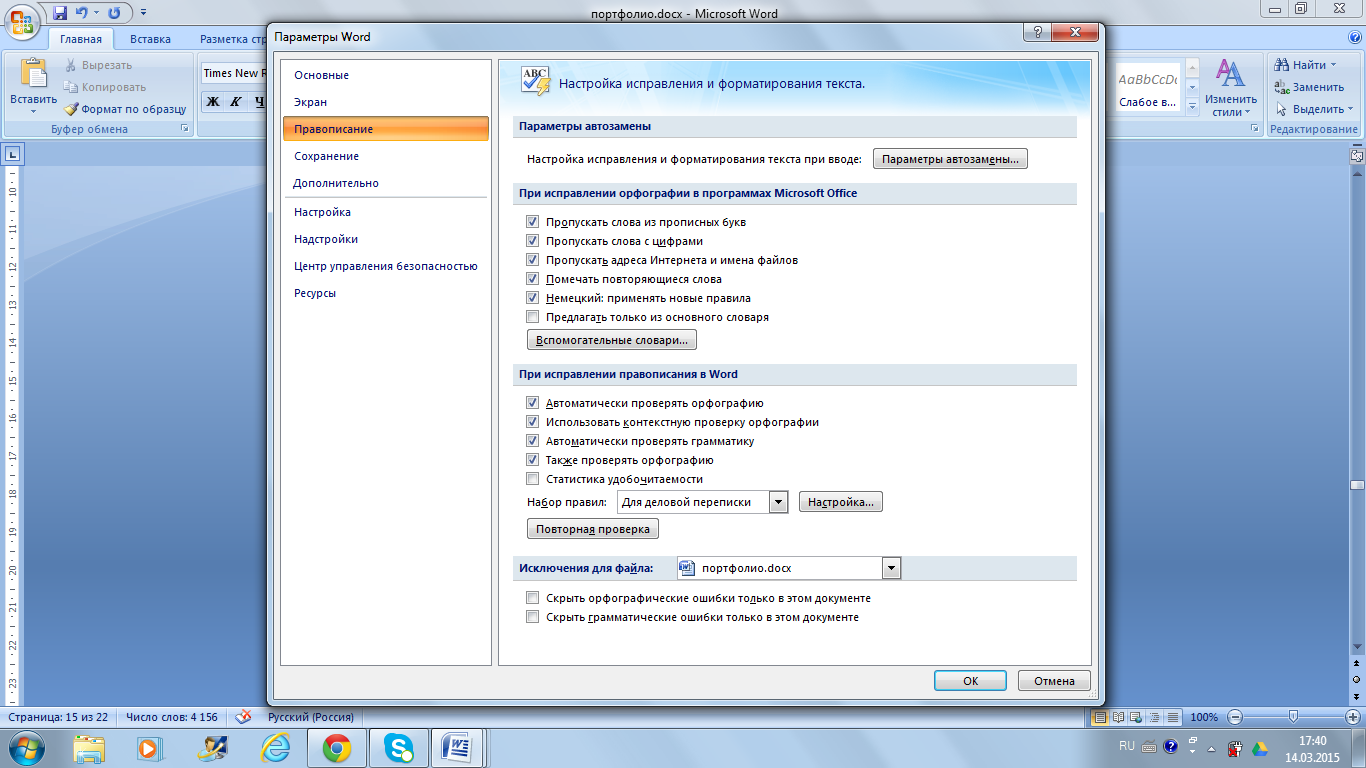
Task: Click Настройка... button beside rule set
Action: (841, 502)
